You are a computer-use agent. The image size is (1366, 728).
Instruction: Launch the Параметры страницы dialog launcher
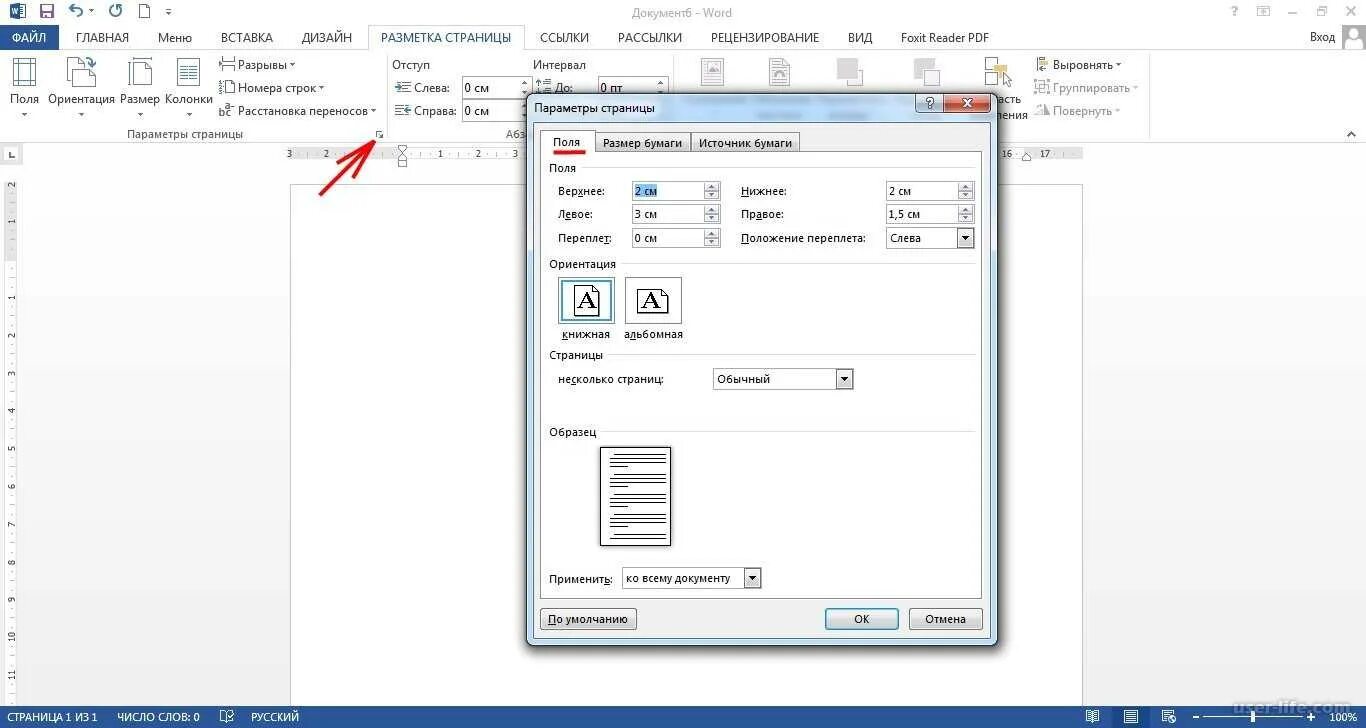point(379,134)
